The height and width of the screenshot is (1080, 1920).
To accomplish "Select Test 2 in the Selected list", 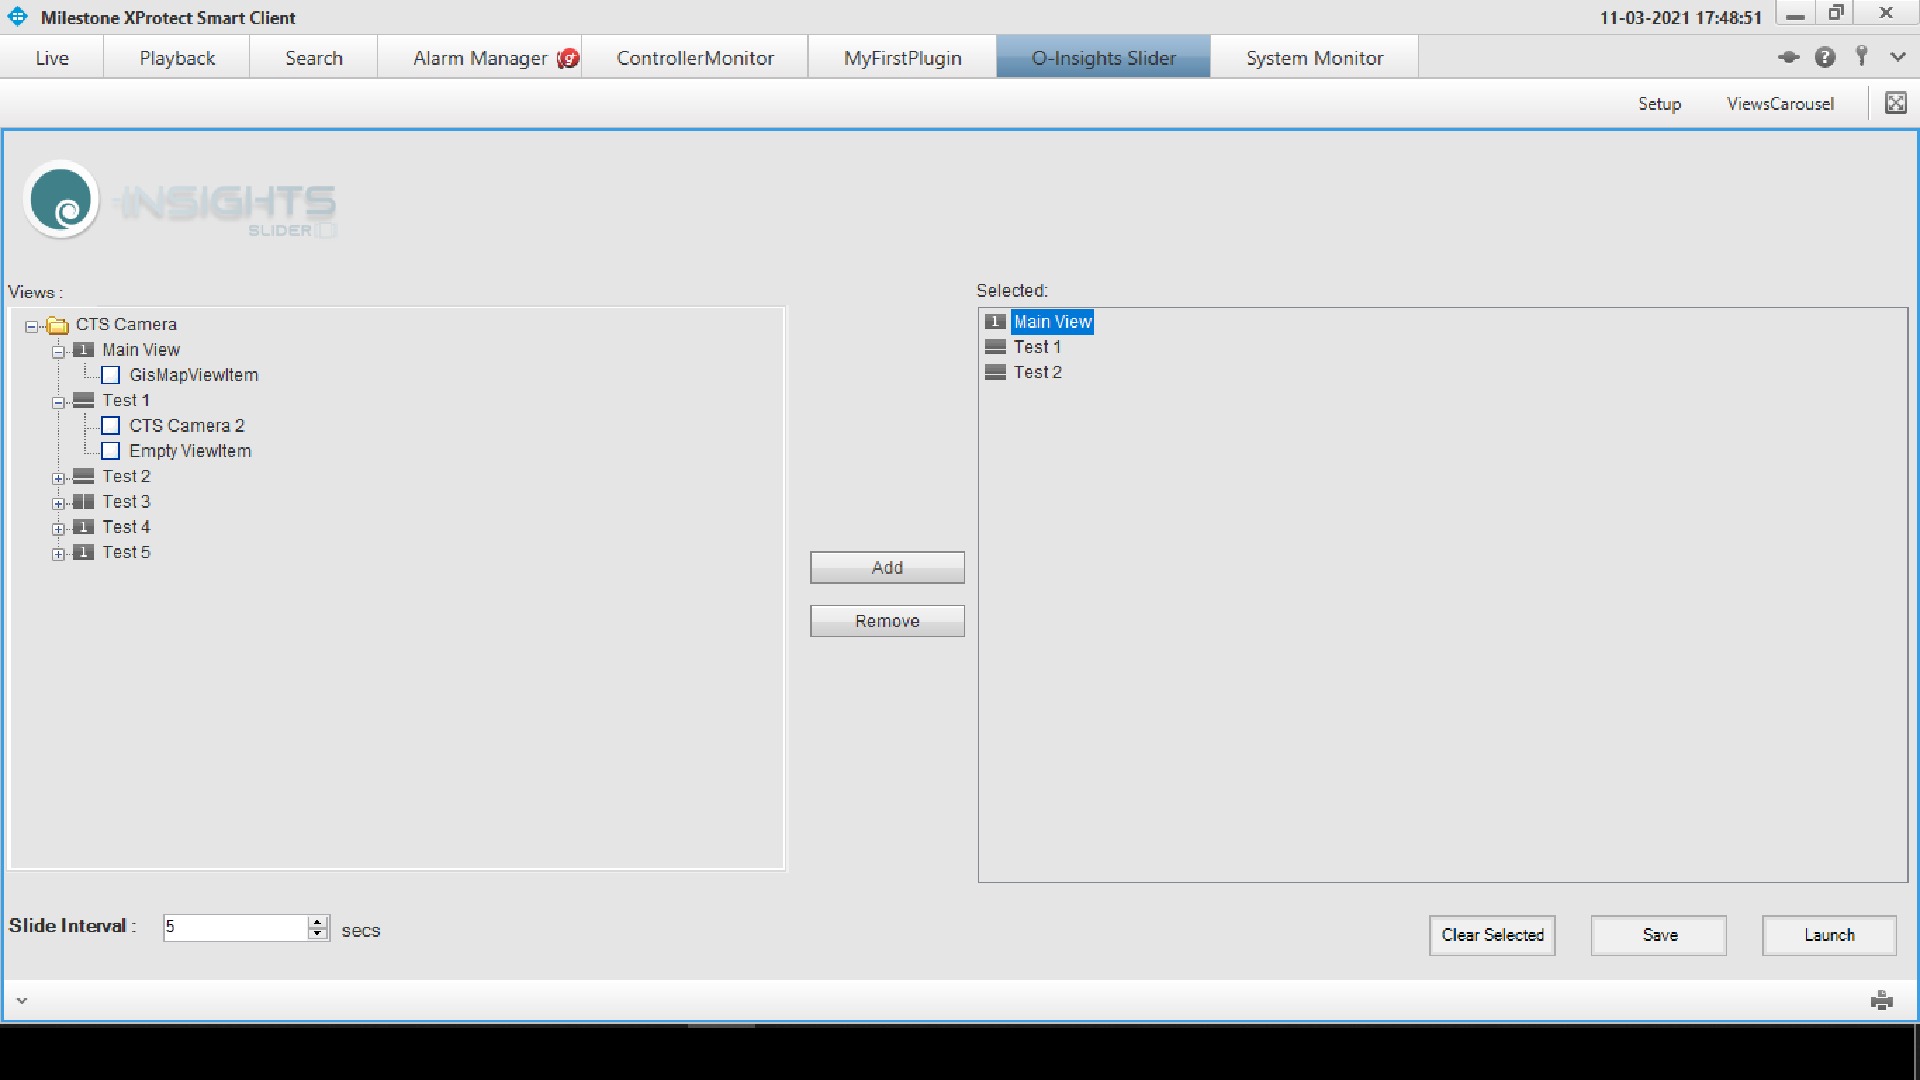I will click(1038, 372).
